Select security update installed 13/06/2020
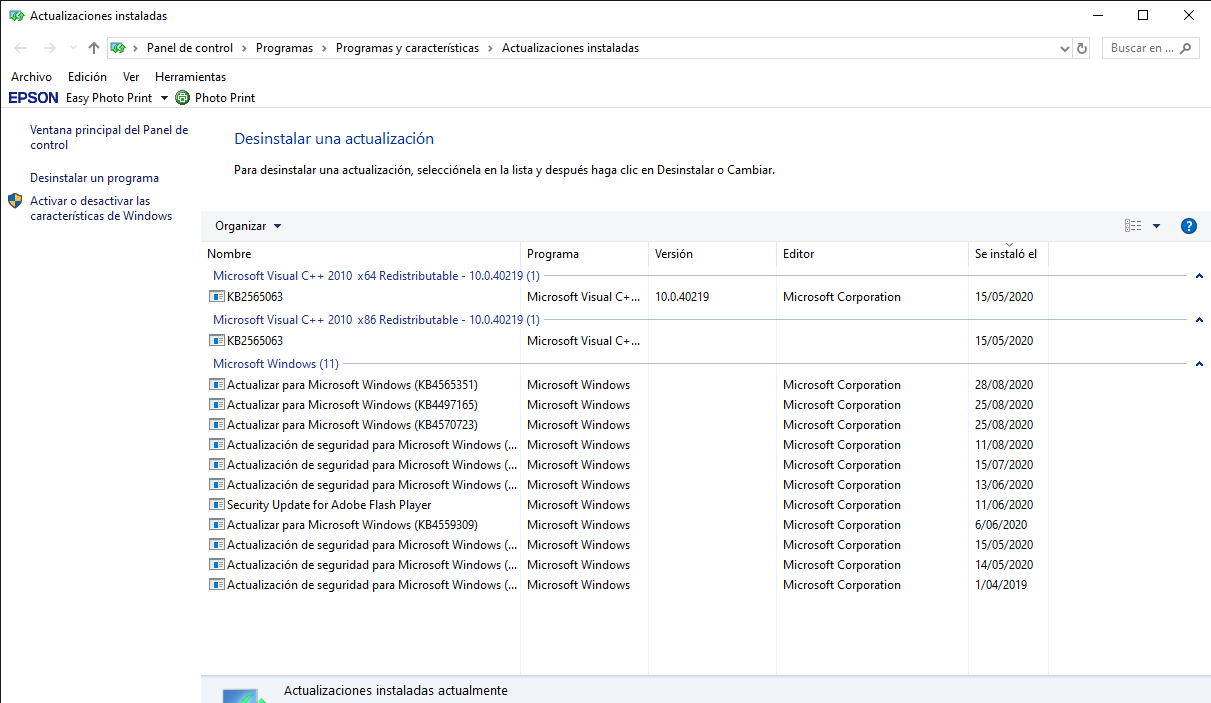 tap(627, 485)
